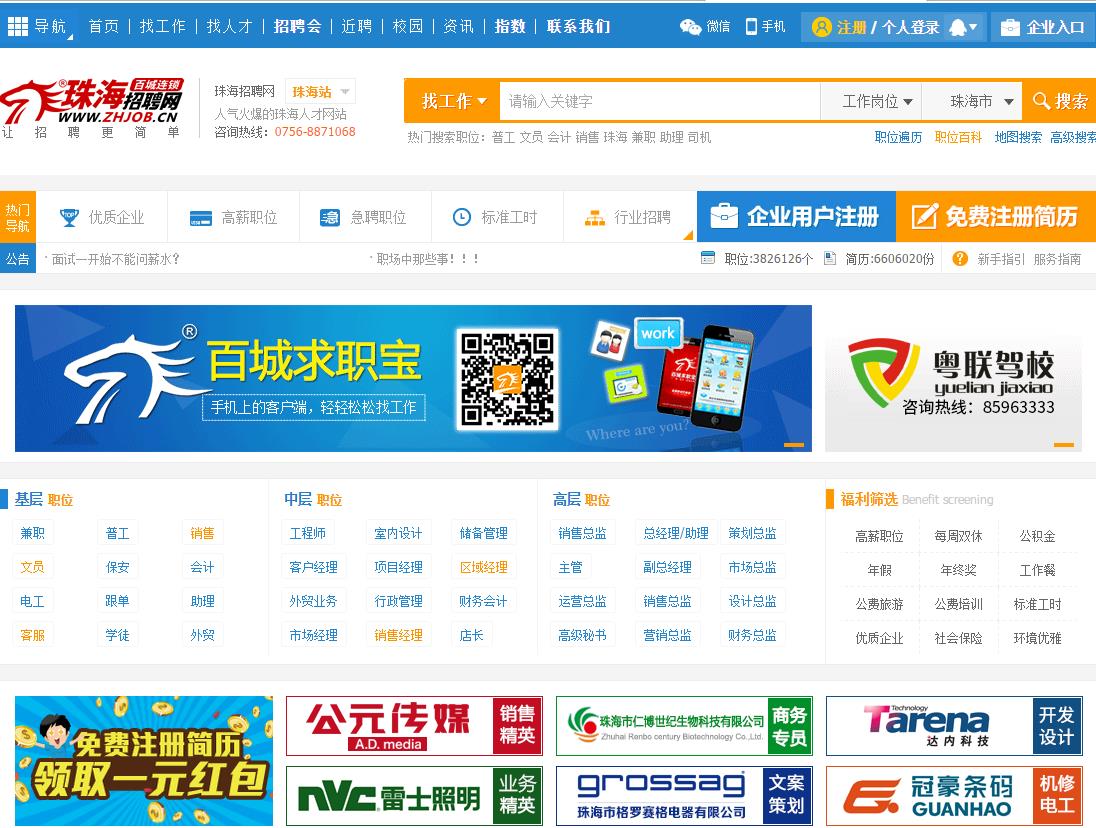Click the 粤联驾校 advertisement
1096x828 pixels.
(x=953, y=378)
